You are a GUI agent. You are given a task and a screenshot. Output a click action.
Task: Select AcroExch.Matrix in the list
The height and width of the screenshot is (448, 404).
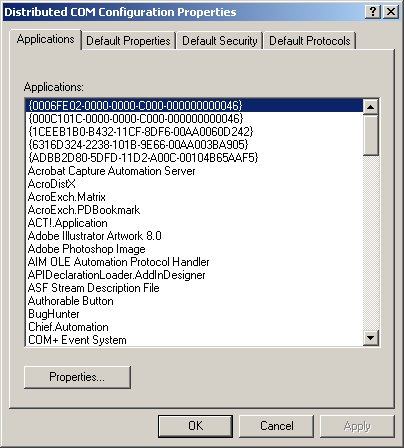tap(194, 197)
